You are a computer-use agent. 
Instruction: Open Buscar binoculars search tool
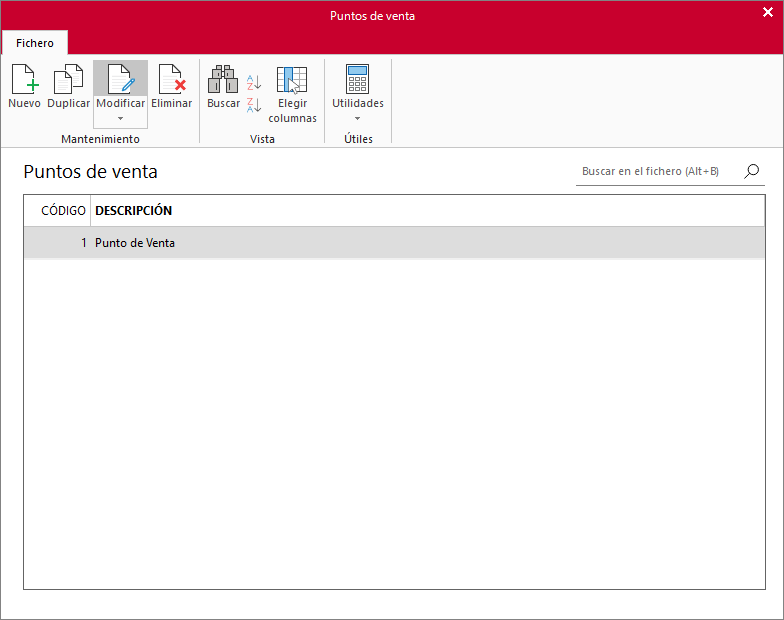[x=223, y=86]
